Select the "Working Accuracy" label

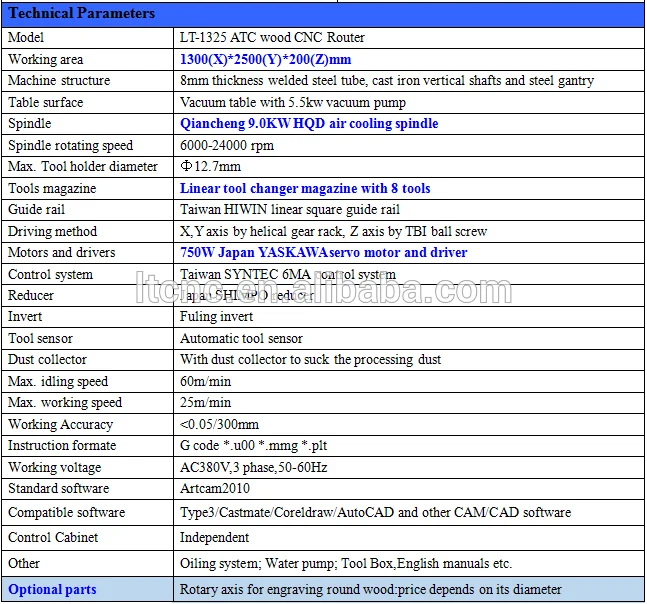click(x=61, y=424)
